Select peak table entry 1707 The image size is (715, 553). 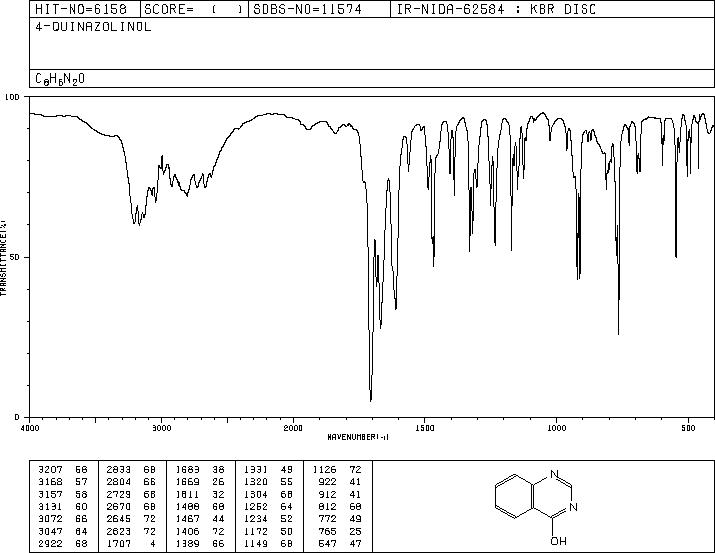coord(131,544)
